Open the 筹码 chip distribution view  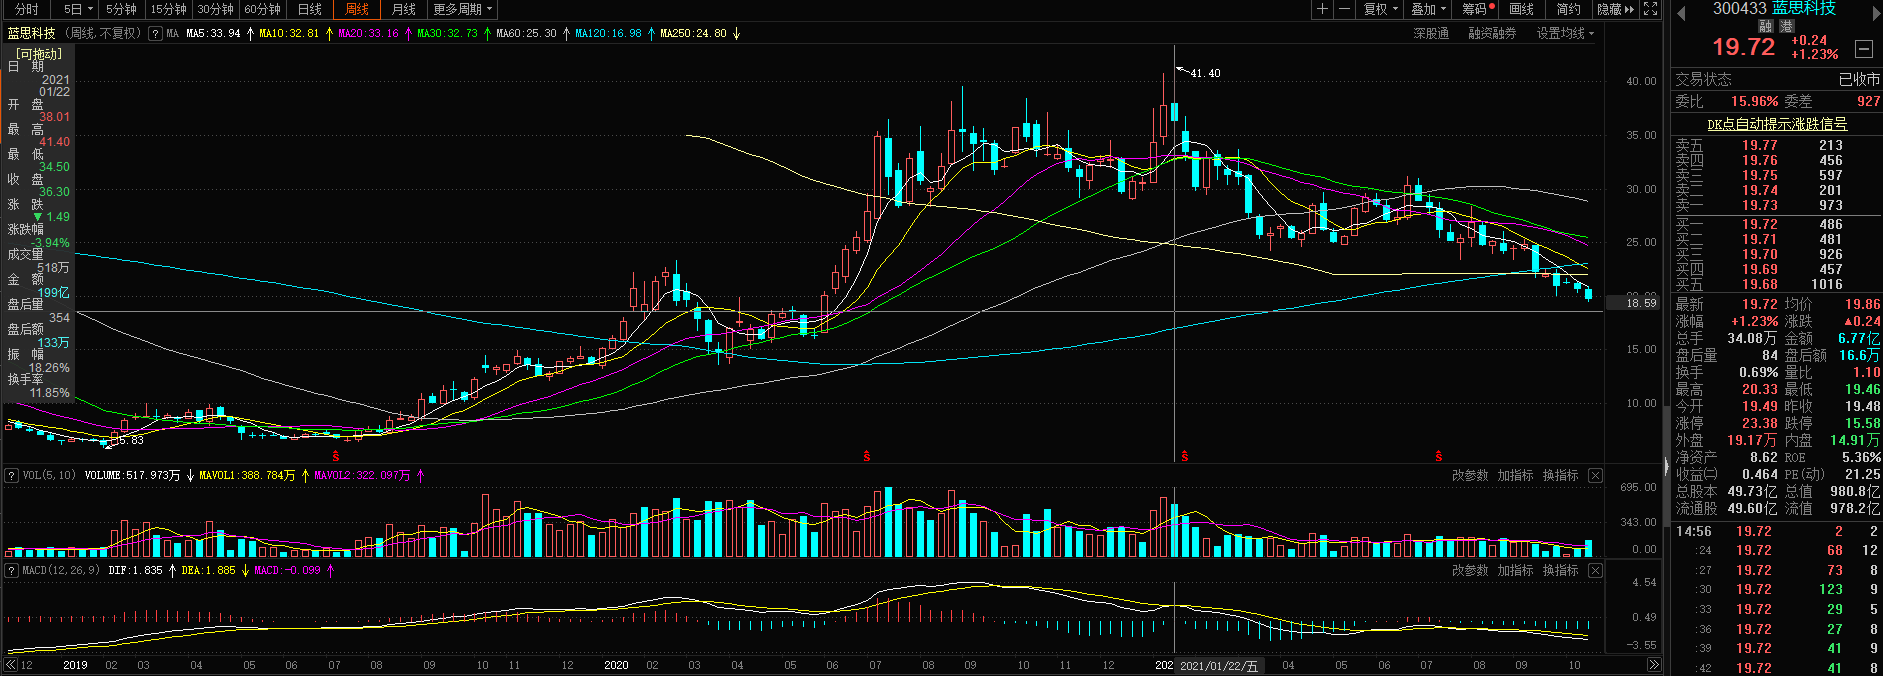click(x=1477, y=9)
